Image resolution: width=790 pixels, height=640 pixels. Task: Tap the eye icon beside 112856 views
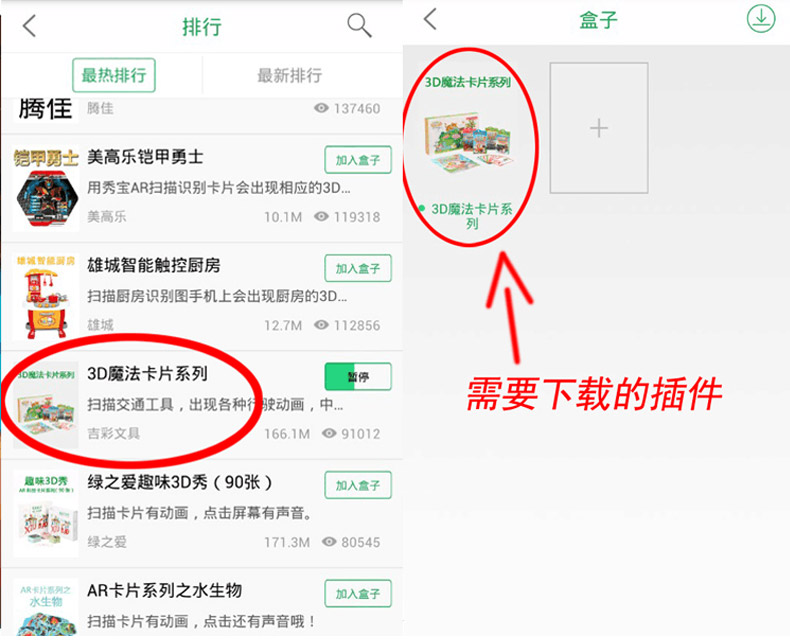(x=321, y=325)
